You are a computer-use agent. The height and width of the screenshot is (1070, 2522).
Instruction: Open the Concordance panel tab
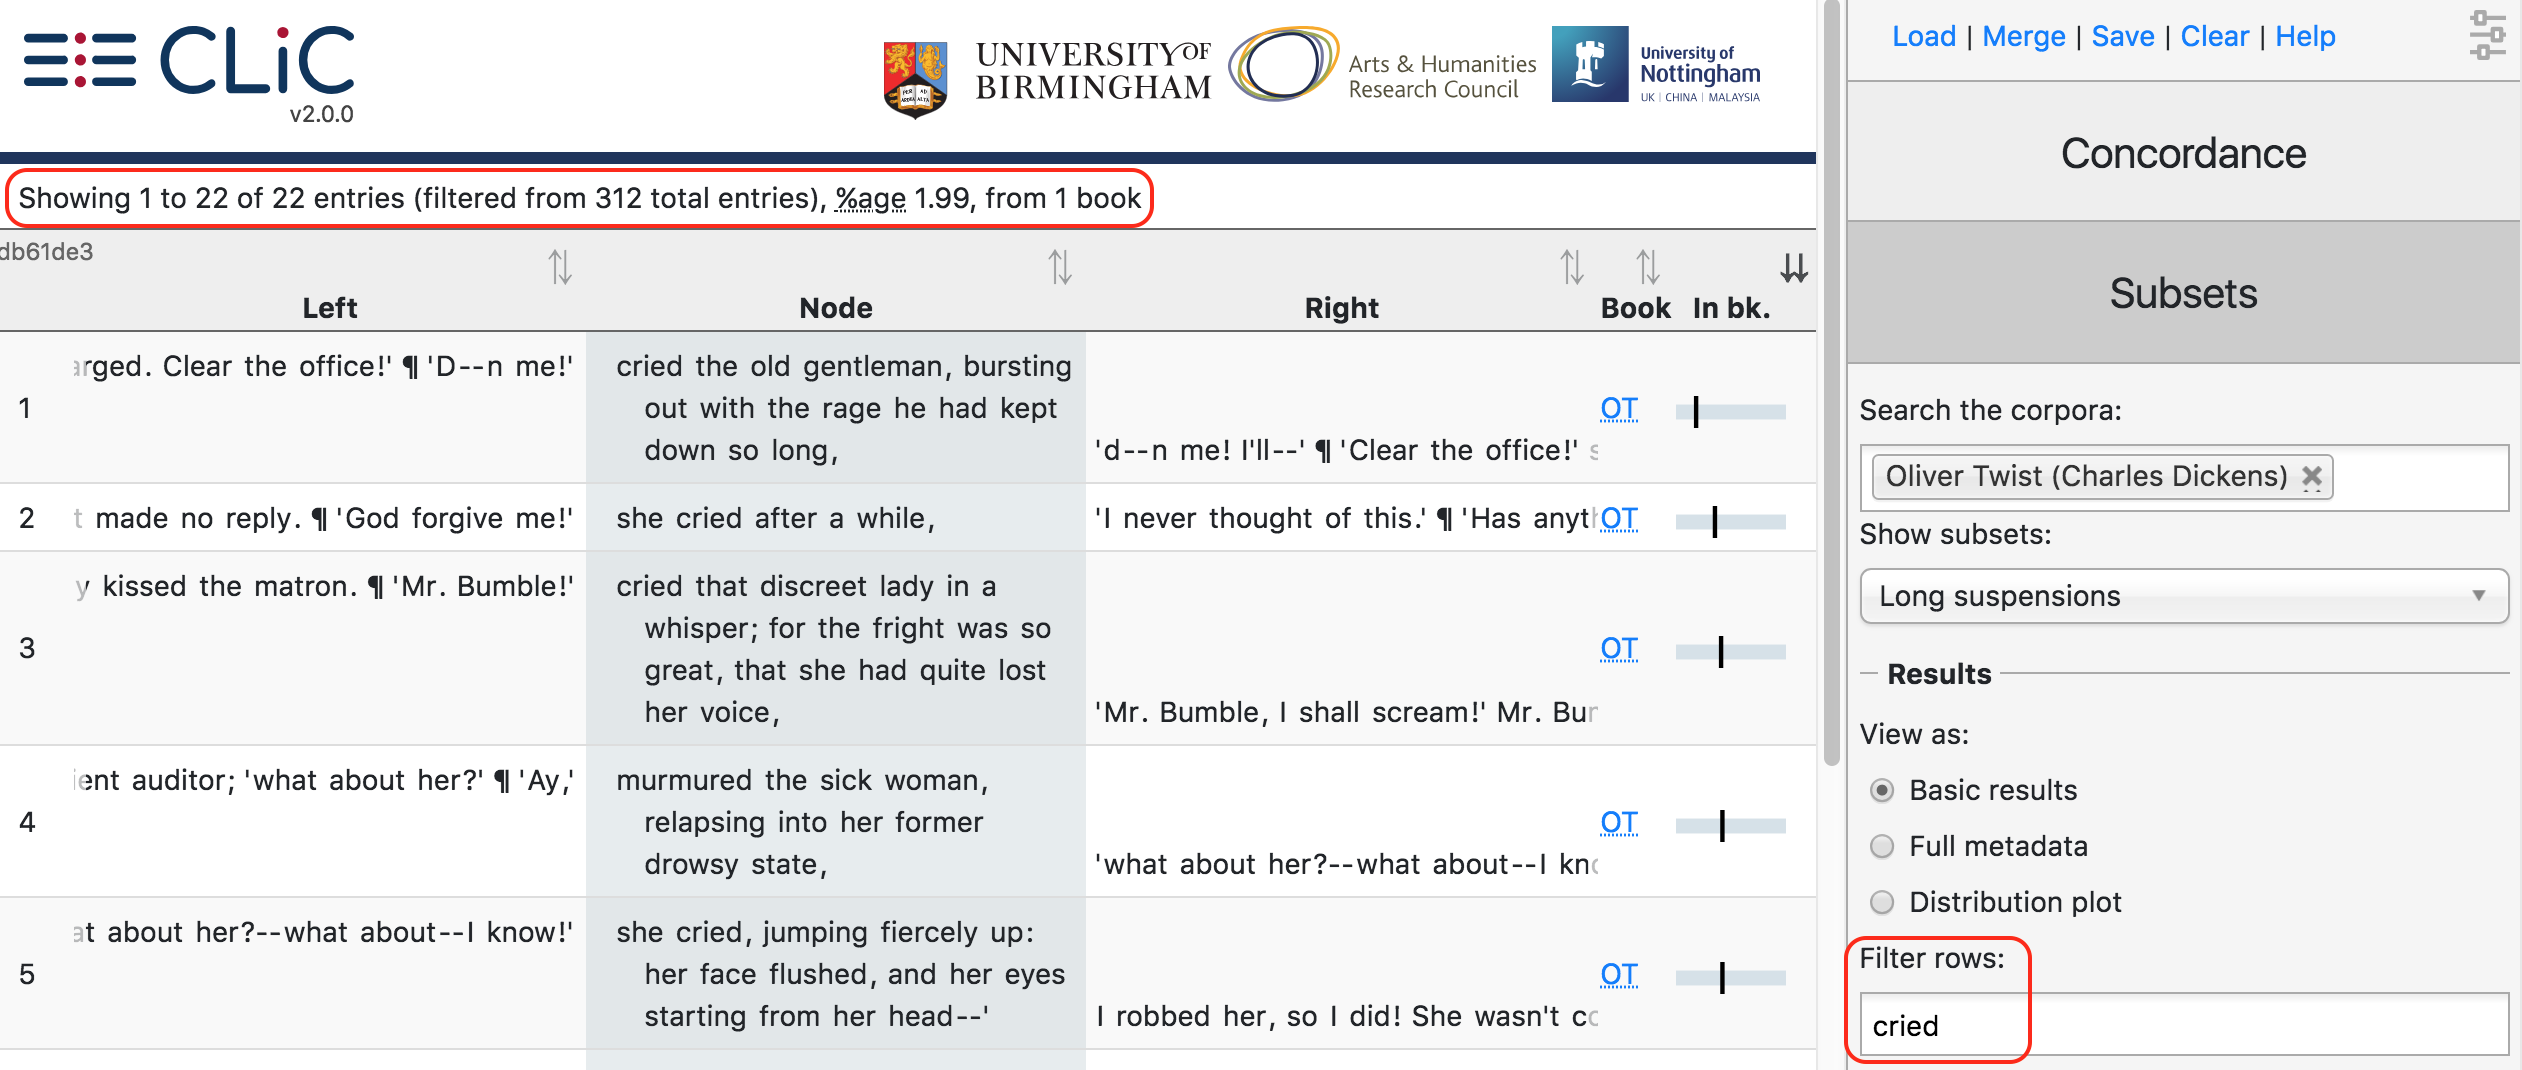click(2184, 153)
